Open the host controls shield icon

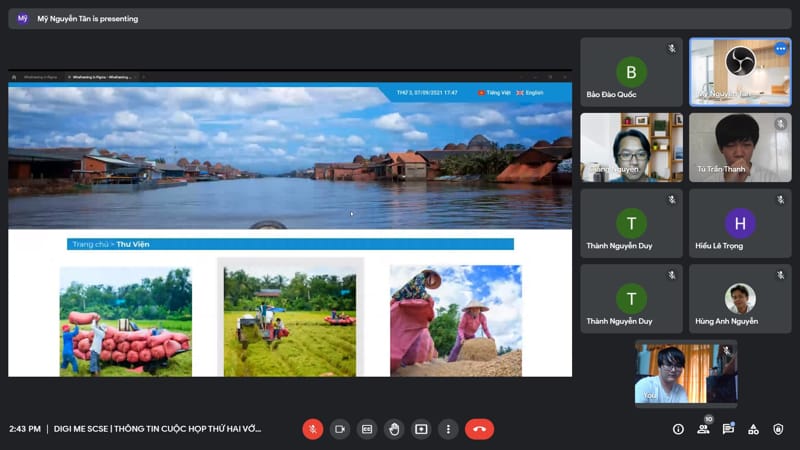tap(778, 429)
